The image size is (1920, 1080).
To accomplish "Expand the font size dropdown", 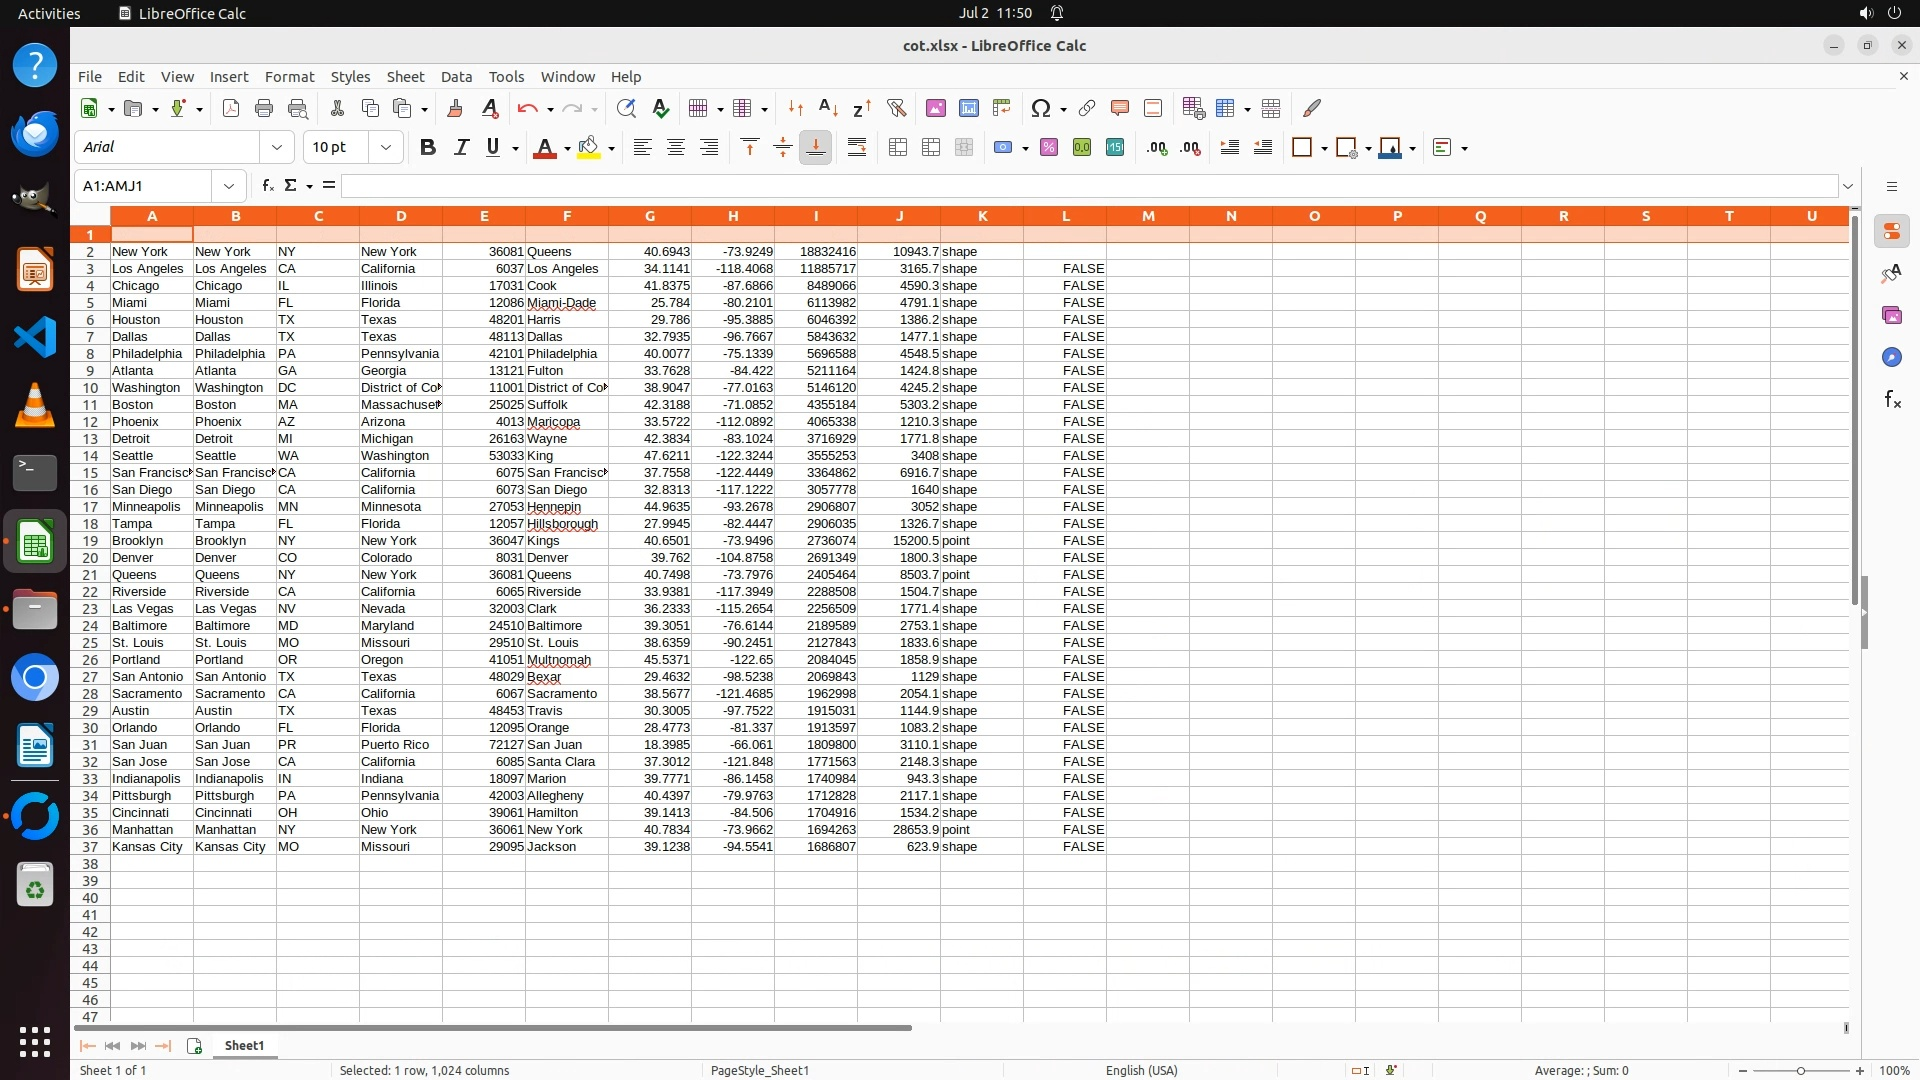I will point(386,148).
